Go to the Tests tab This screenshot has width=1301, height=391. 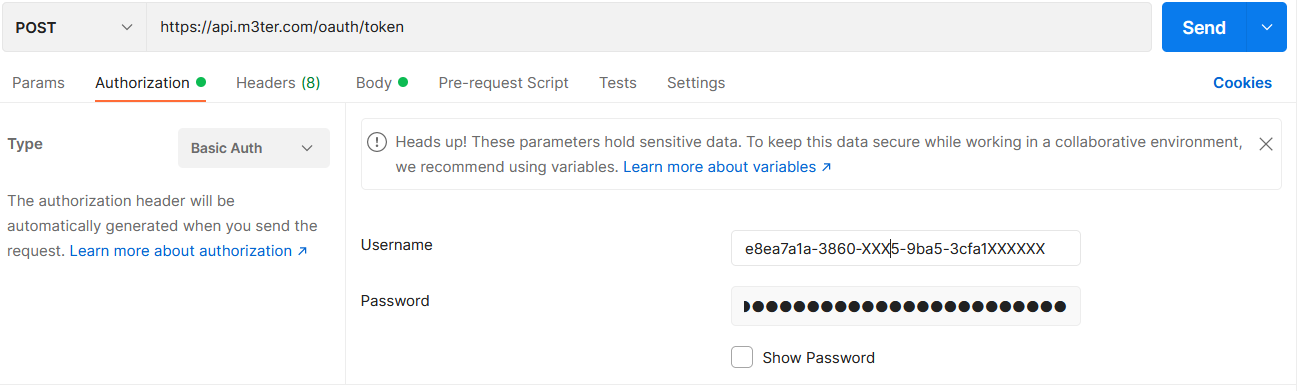tap(618, 83)
